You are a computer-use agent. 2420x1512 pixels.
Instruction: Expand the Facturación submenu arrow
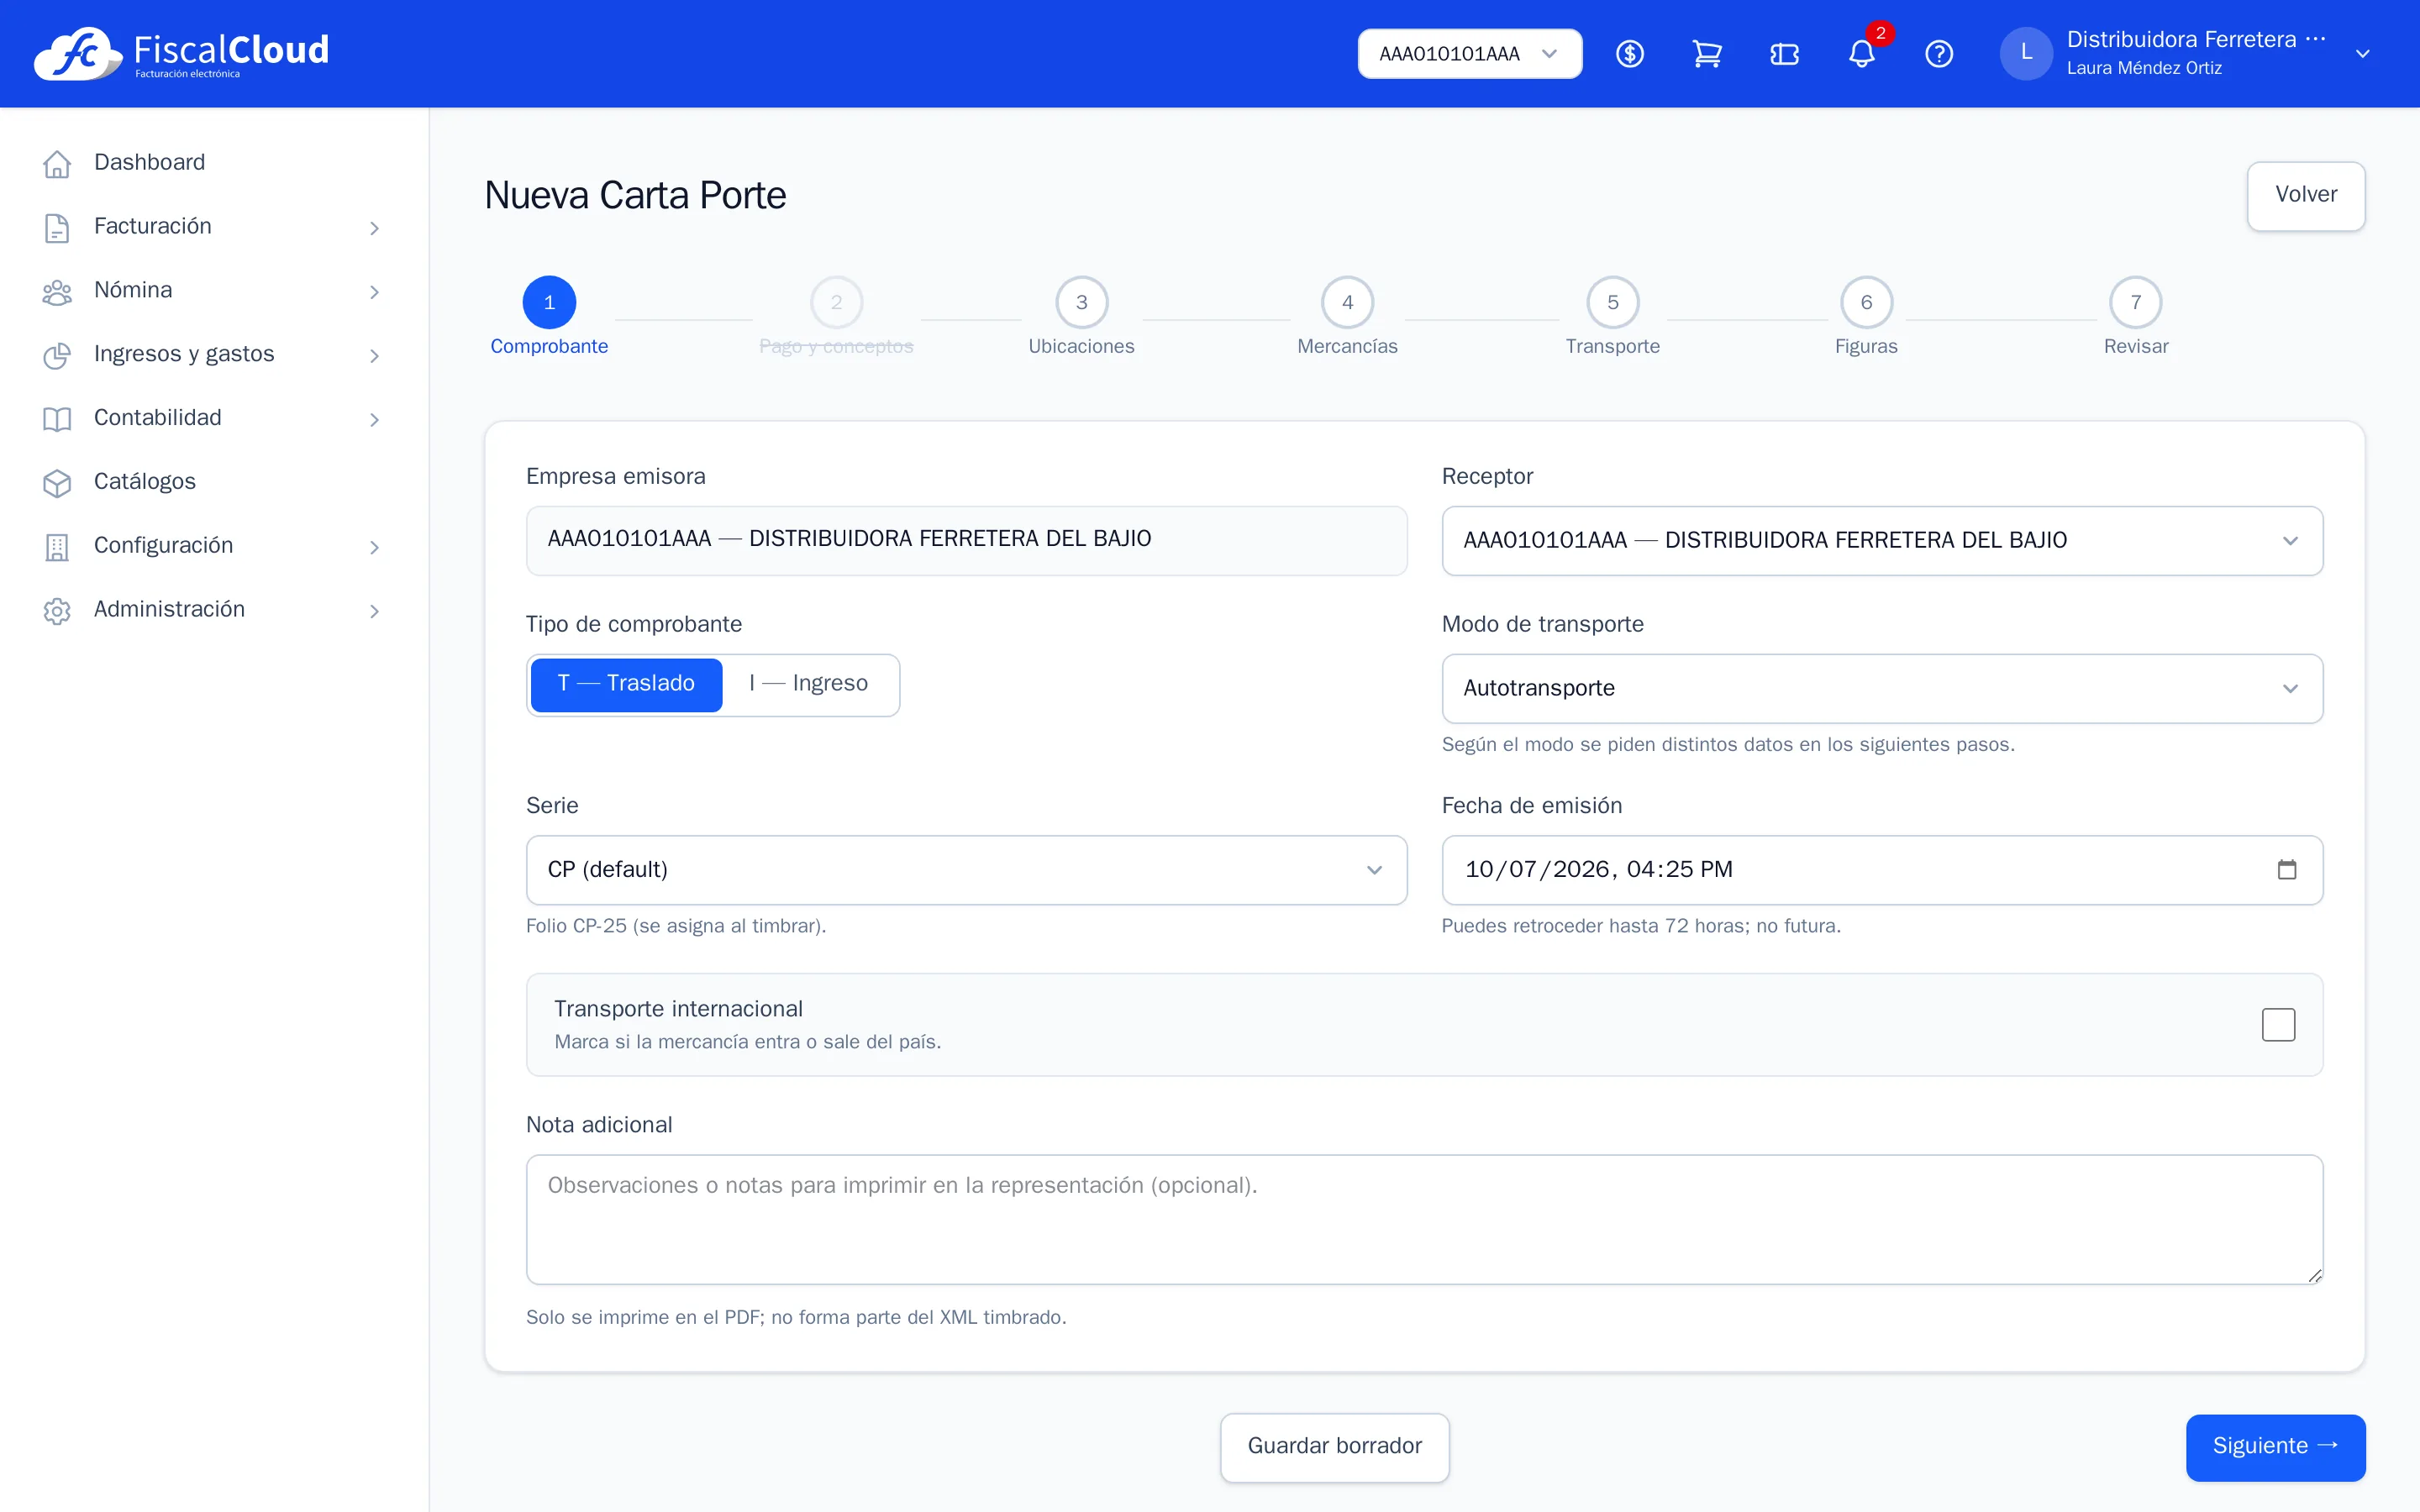click(374, 228)
